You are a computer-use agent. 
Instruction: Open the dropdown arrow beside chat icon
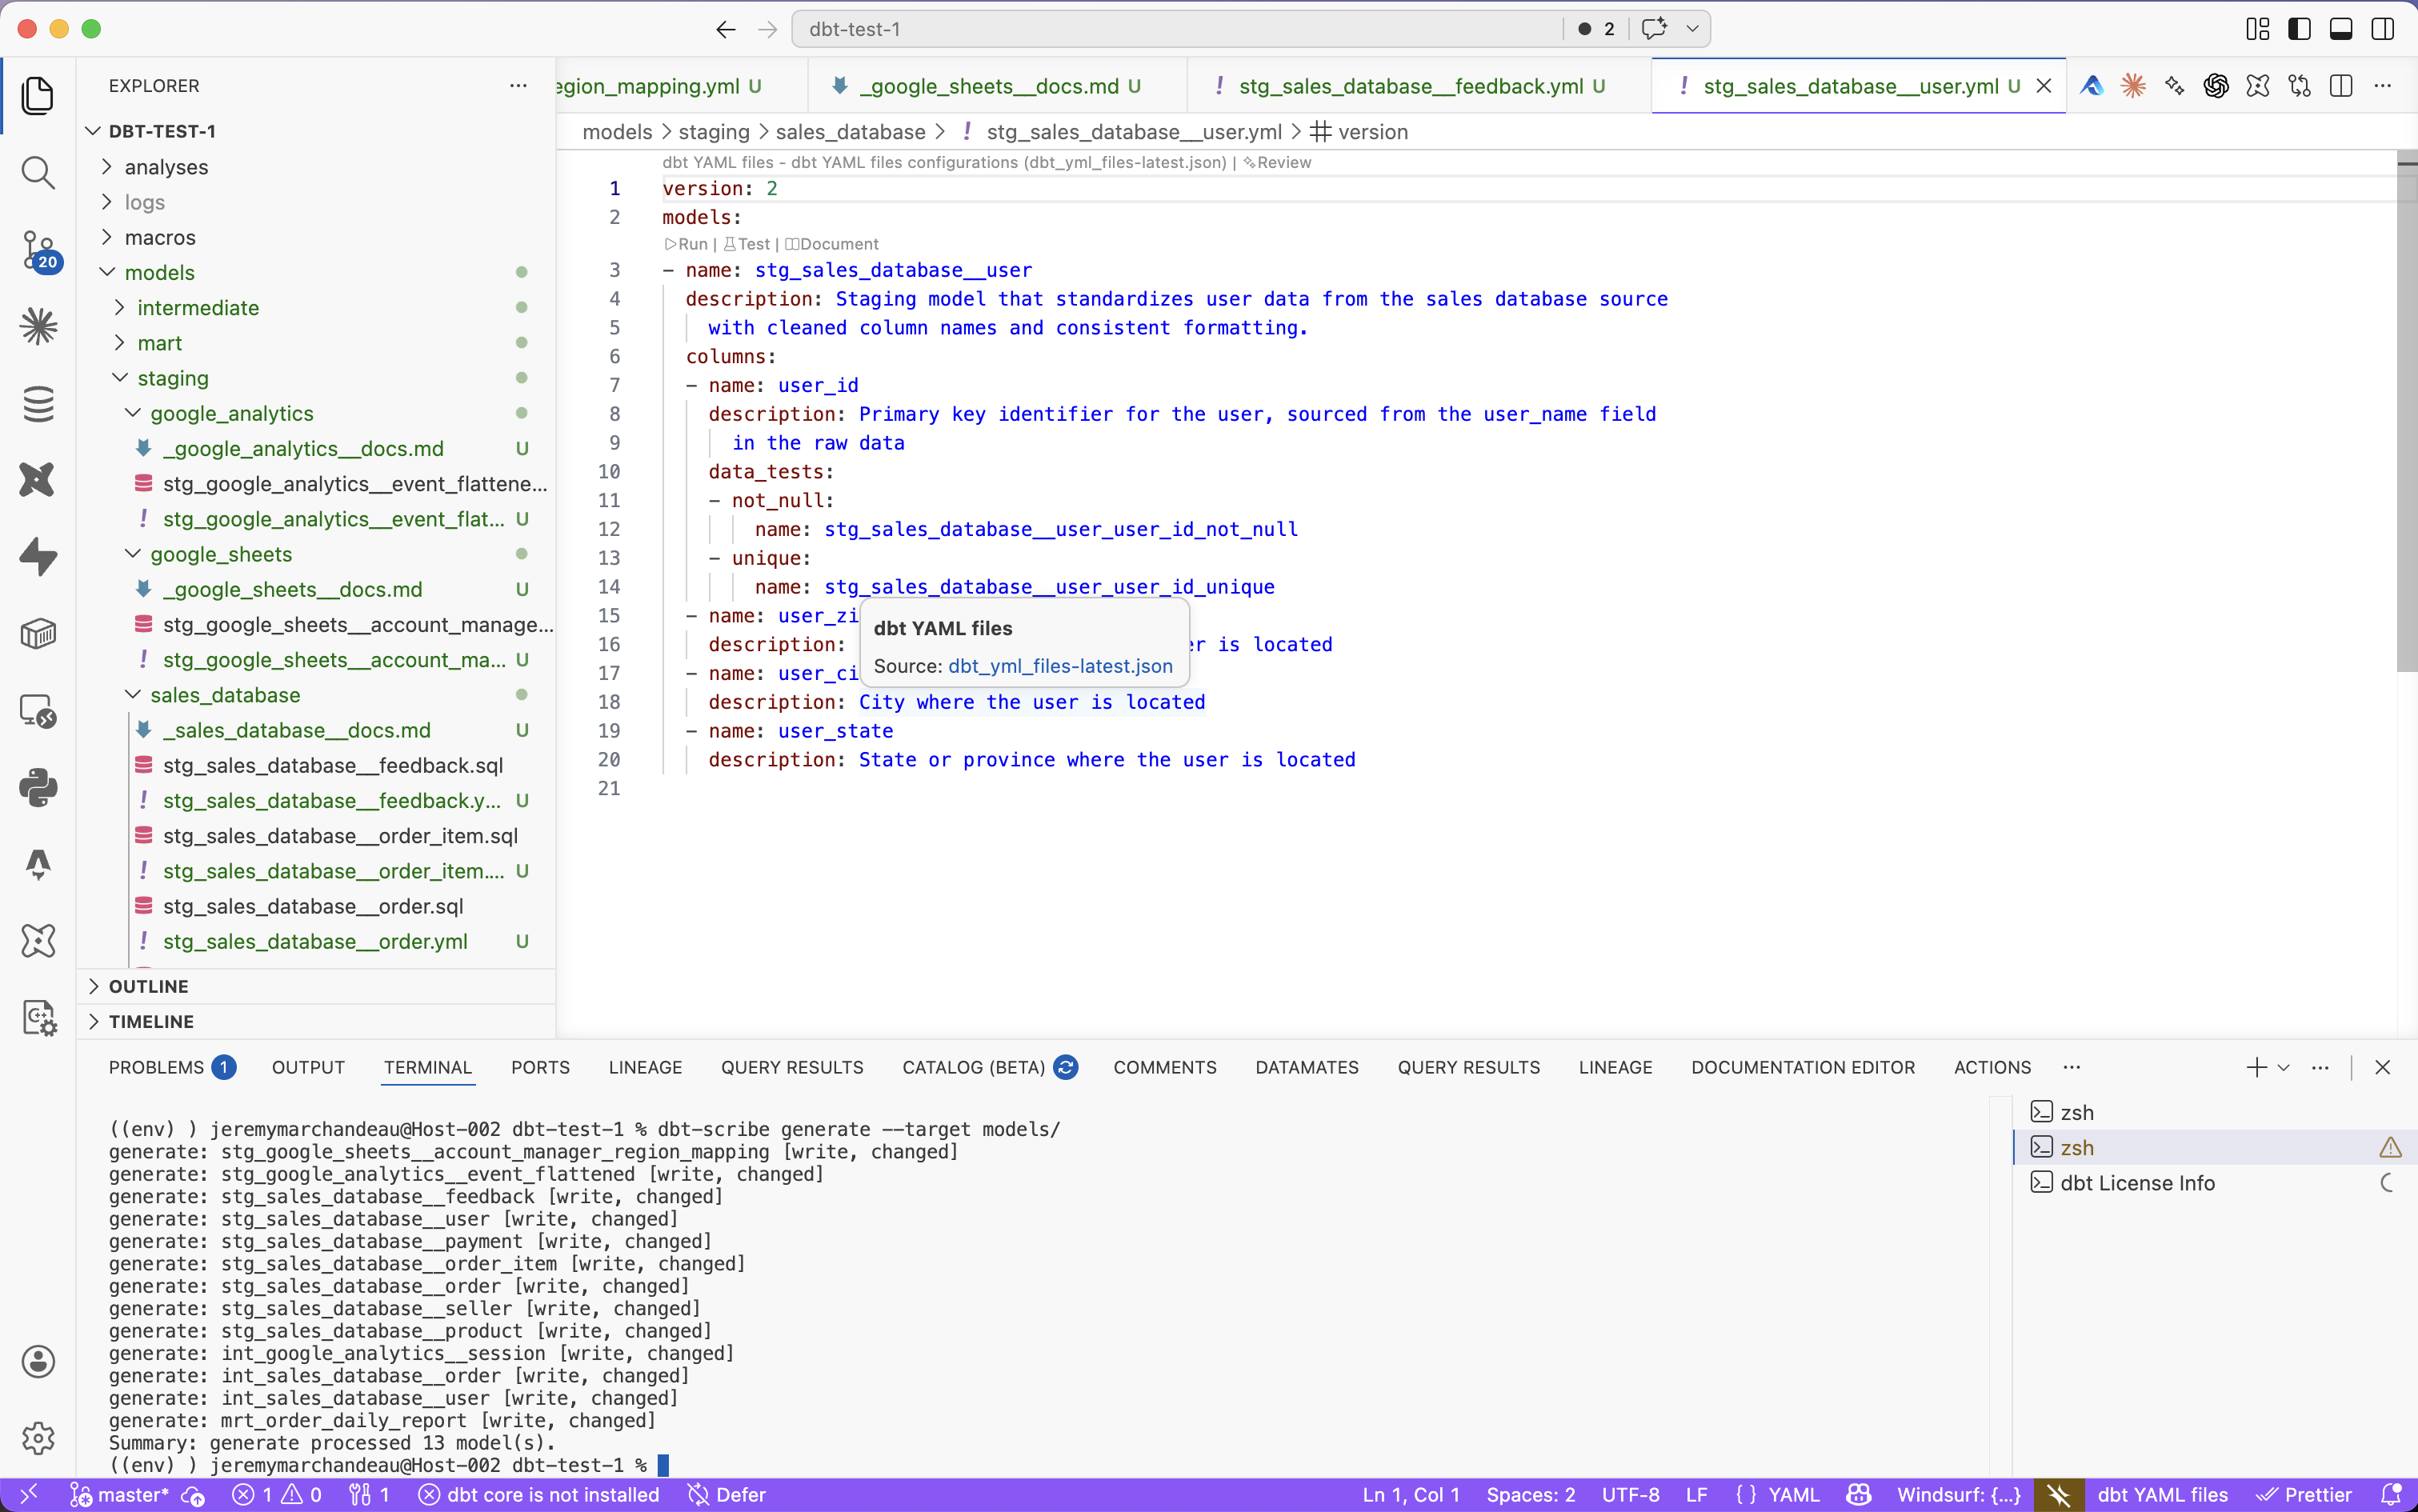click(x=1692, y=29)
